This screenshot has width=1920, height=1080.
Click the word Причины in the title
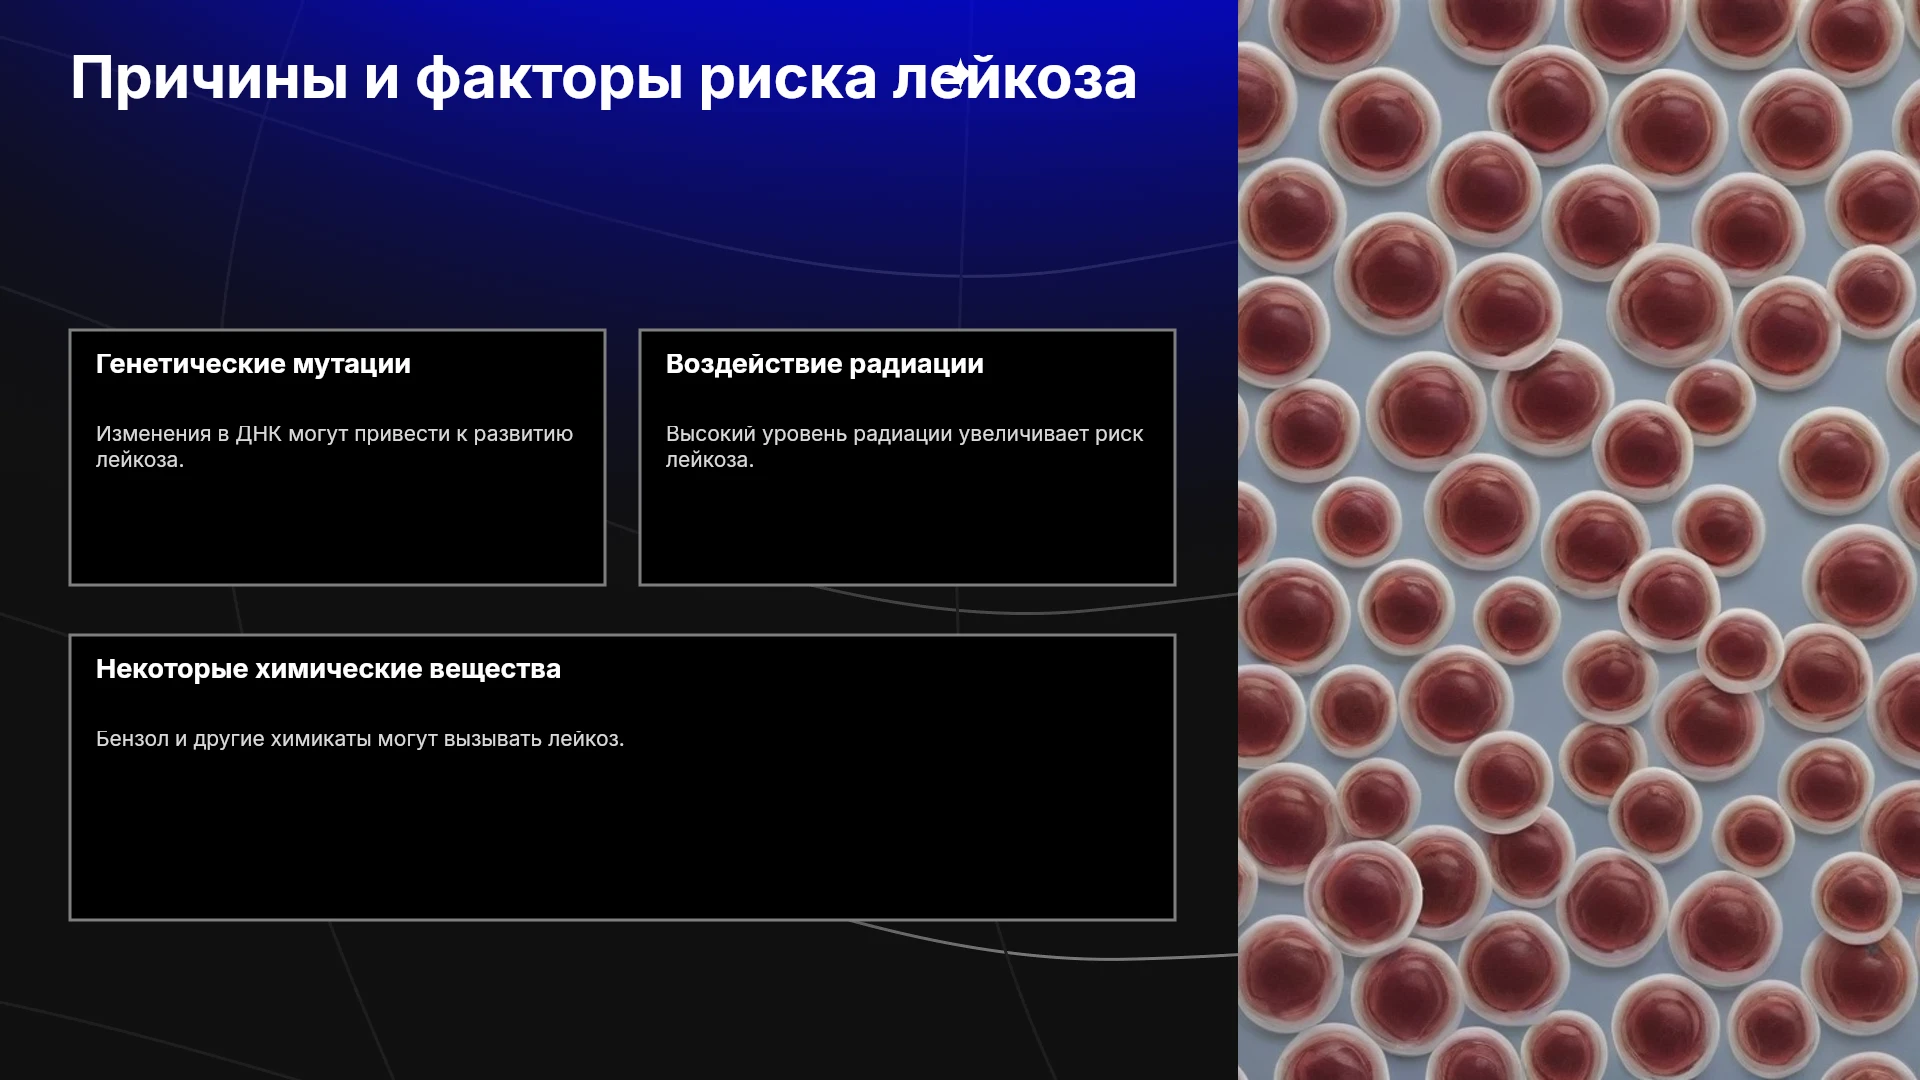(209, 78)
